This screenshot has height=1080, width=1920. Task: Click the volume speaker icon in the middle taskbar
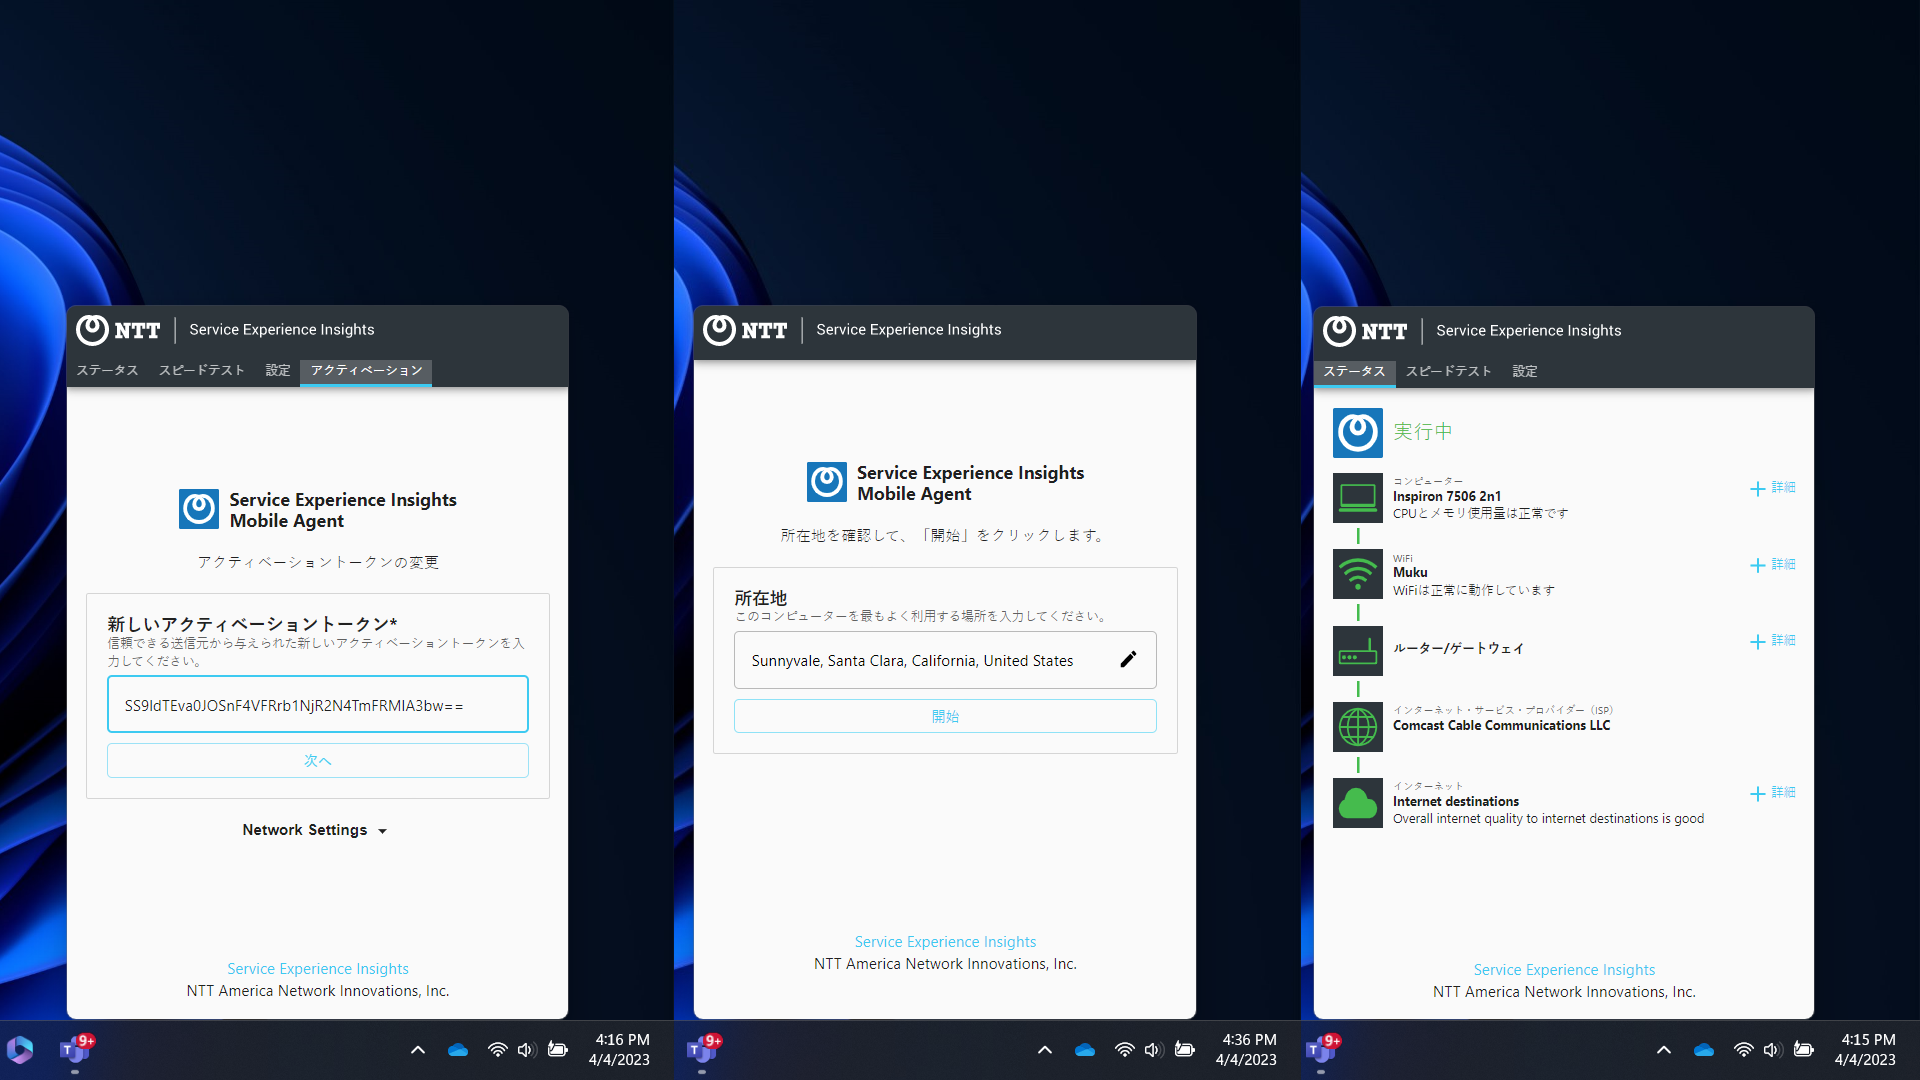tap(1154, 1050)
